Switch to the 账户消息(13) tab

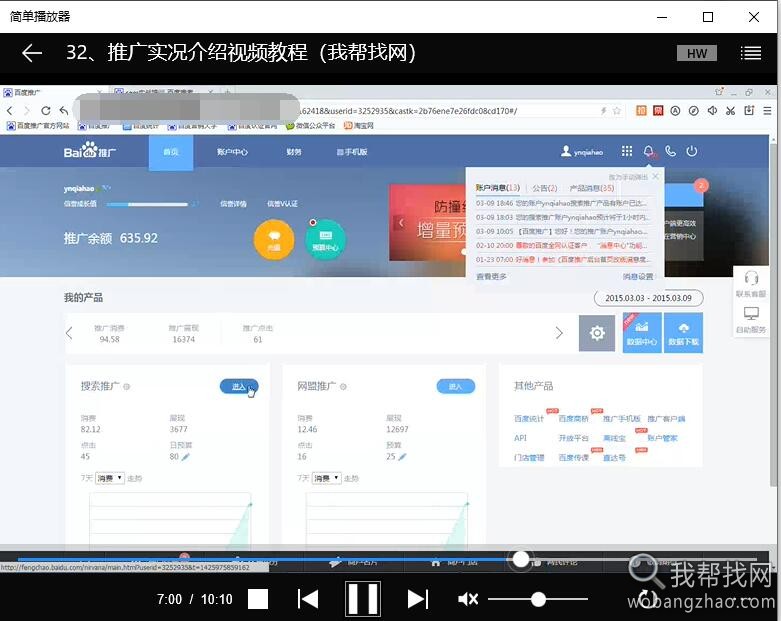click(x=498, y=188)
